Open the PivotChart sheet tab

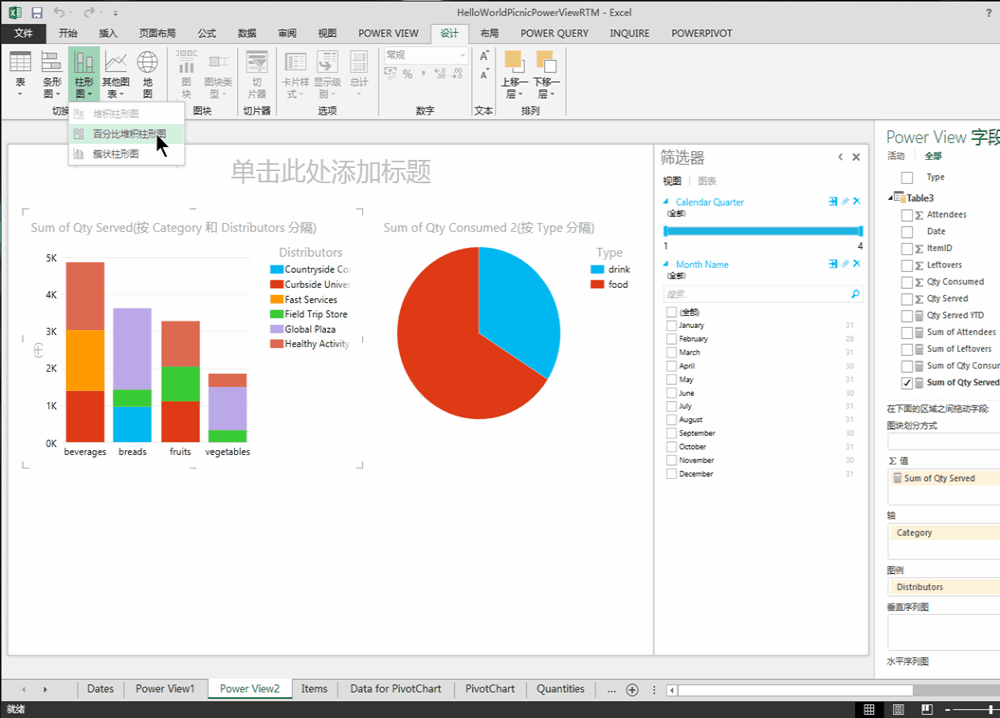tap(490, 689)
